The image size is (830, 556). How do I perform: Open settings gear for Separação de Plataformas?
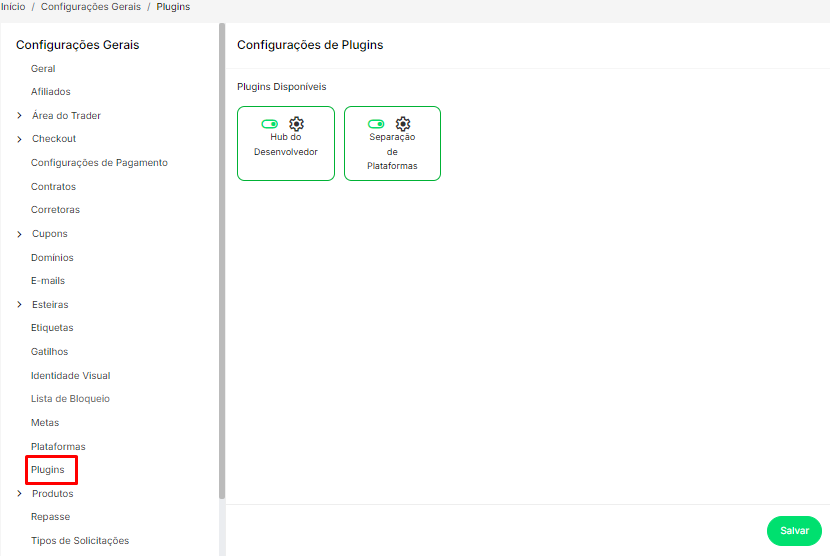403,124
